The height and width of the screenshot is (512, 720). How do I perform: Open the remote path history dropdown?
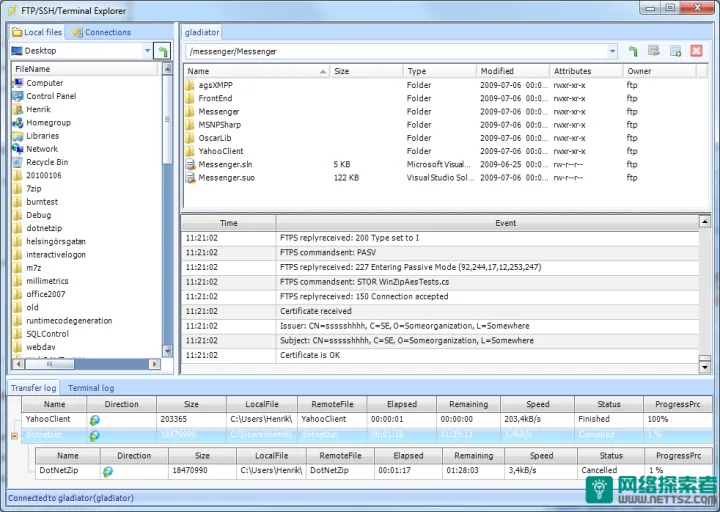click(x=612, y=51)
